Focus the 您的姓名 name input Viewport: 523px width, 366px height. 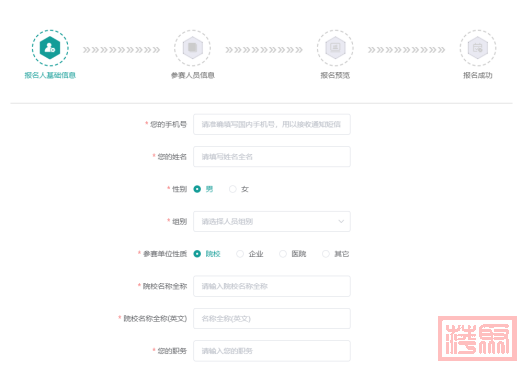pyautogui.click(x=272, y=157)
